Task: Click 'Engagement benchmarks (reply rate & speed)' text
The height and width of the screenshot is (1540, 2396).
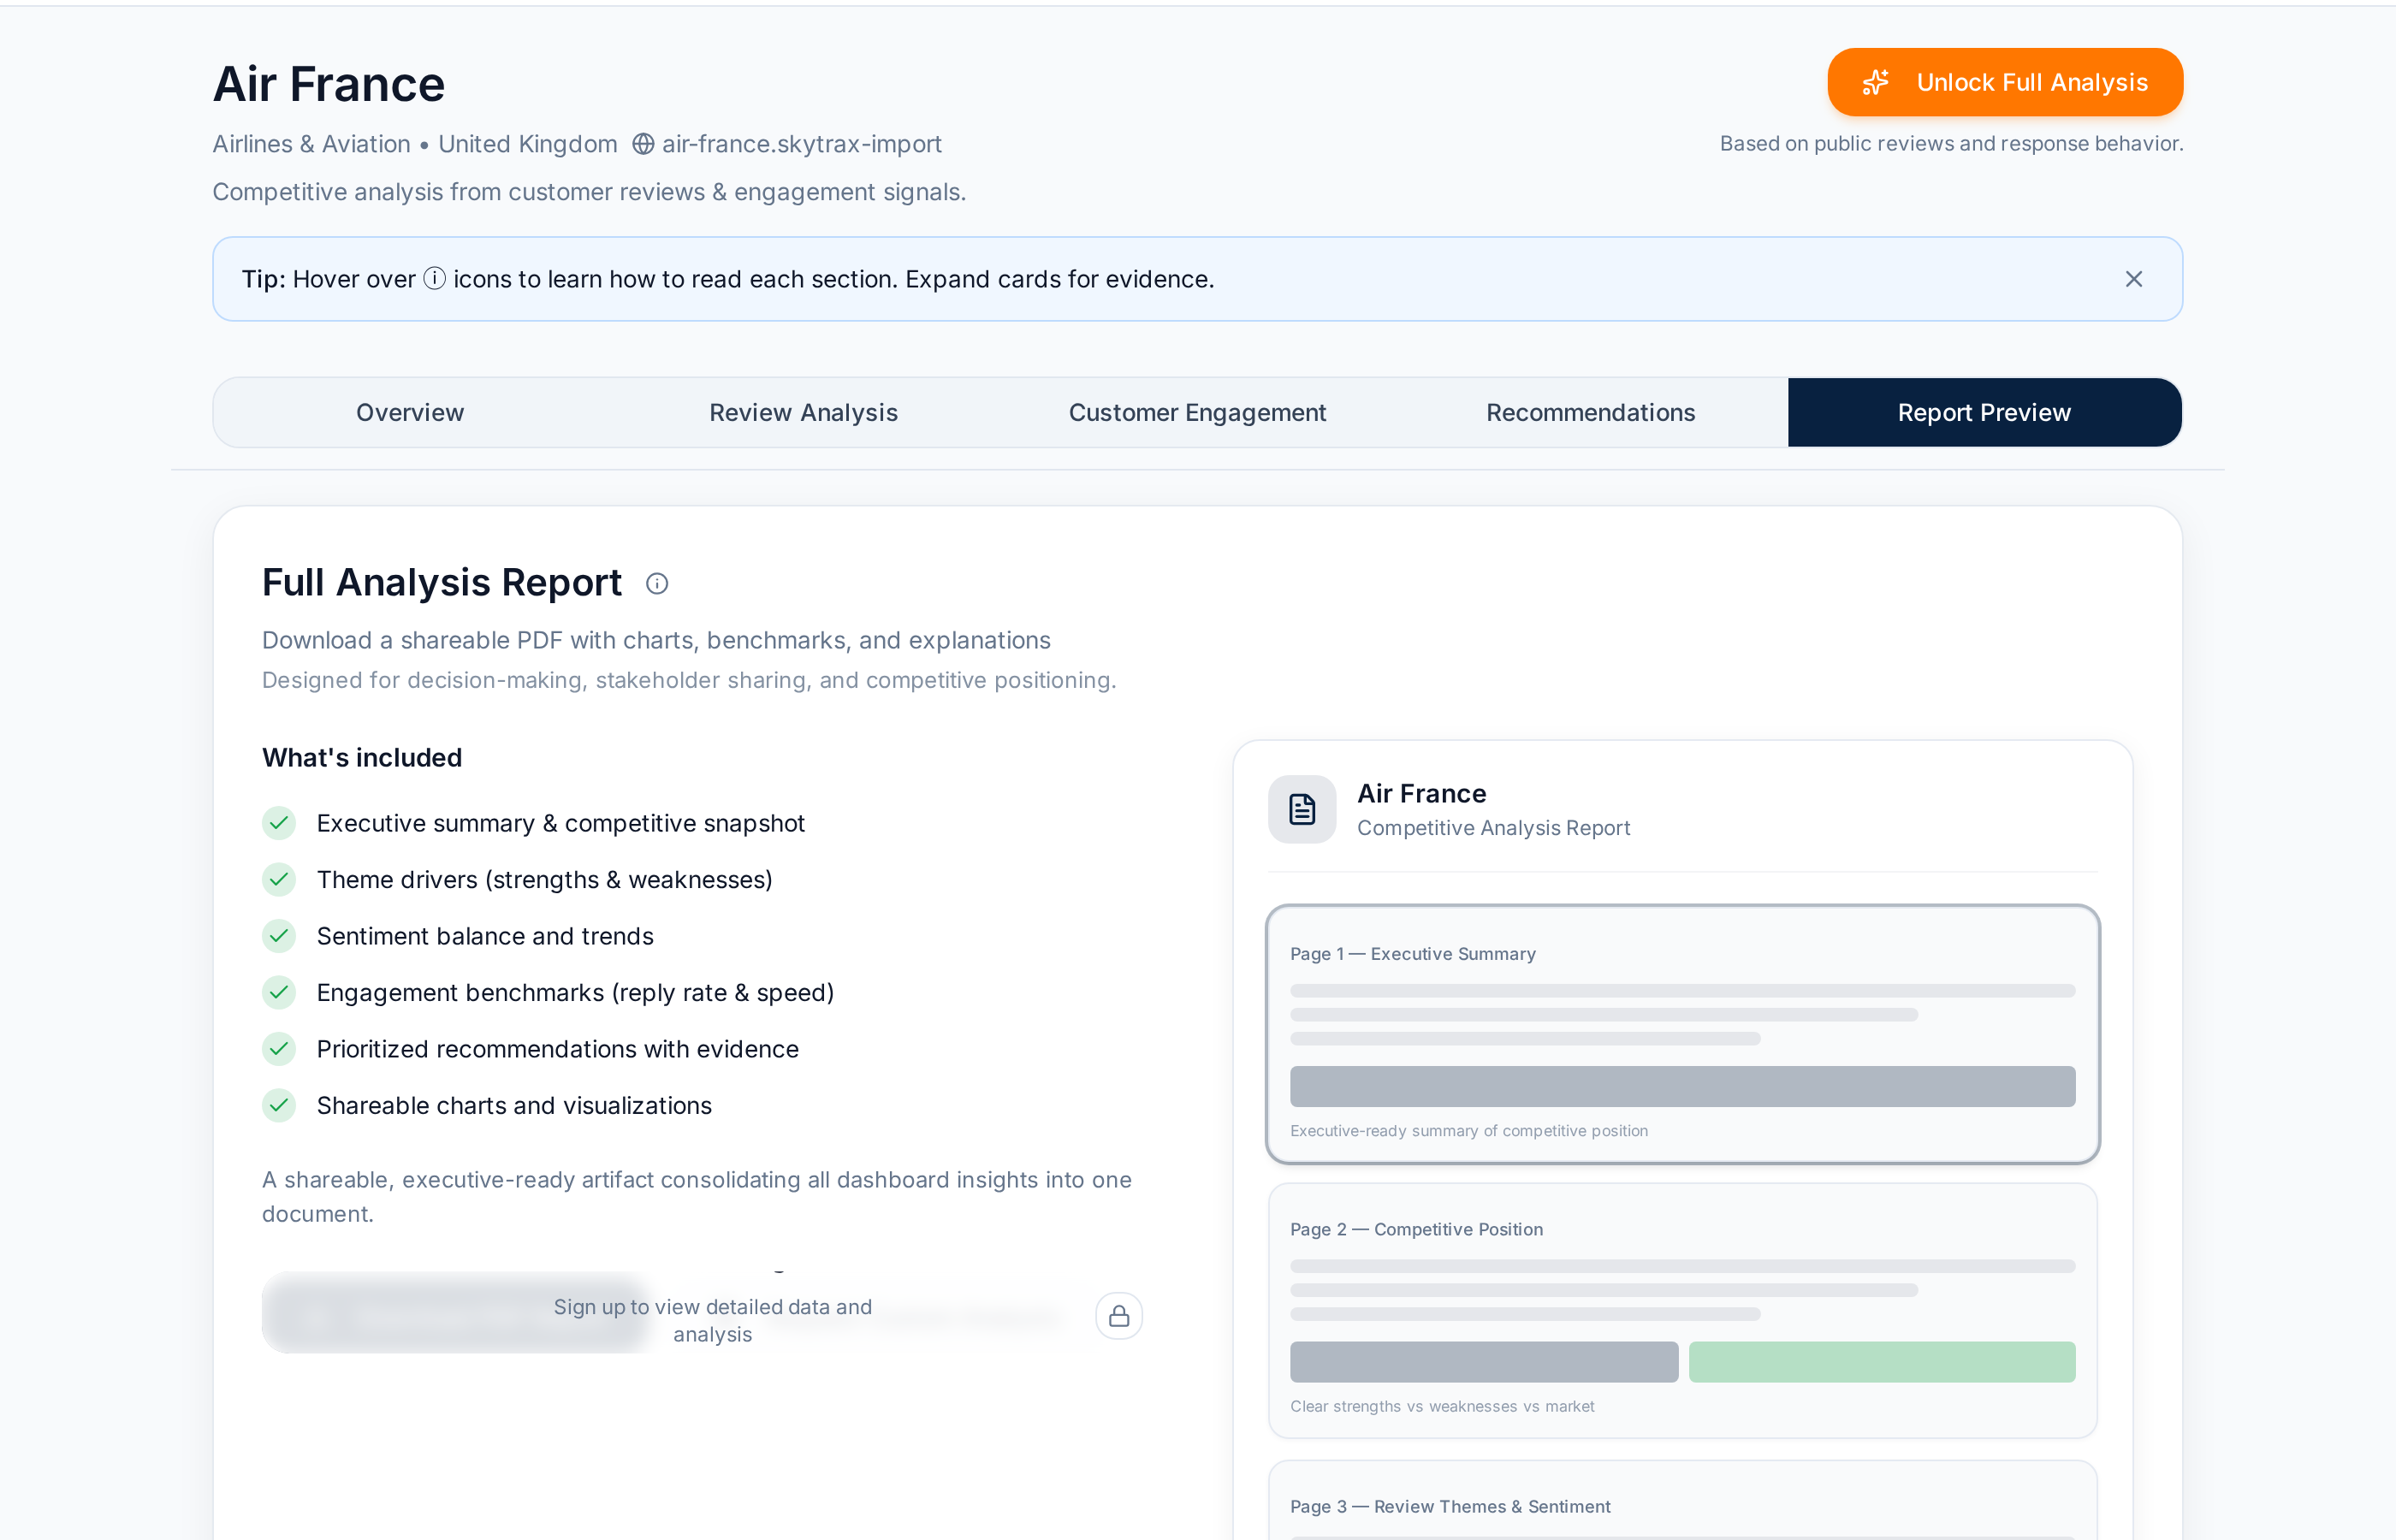Action: pyautogui.click(x=575, y=992)
